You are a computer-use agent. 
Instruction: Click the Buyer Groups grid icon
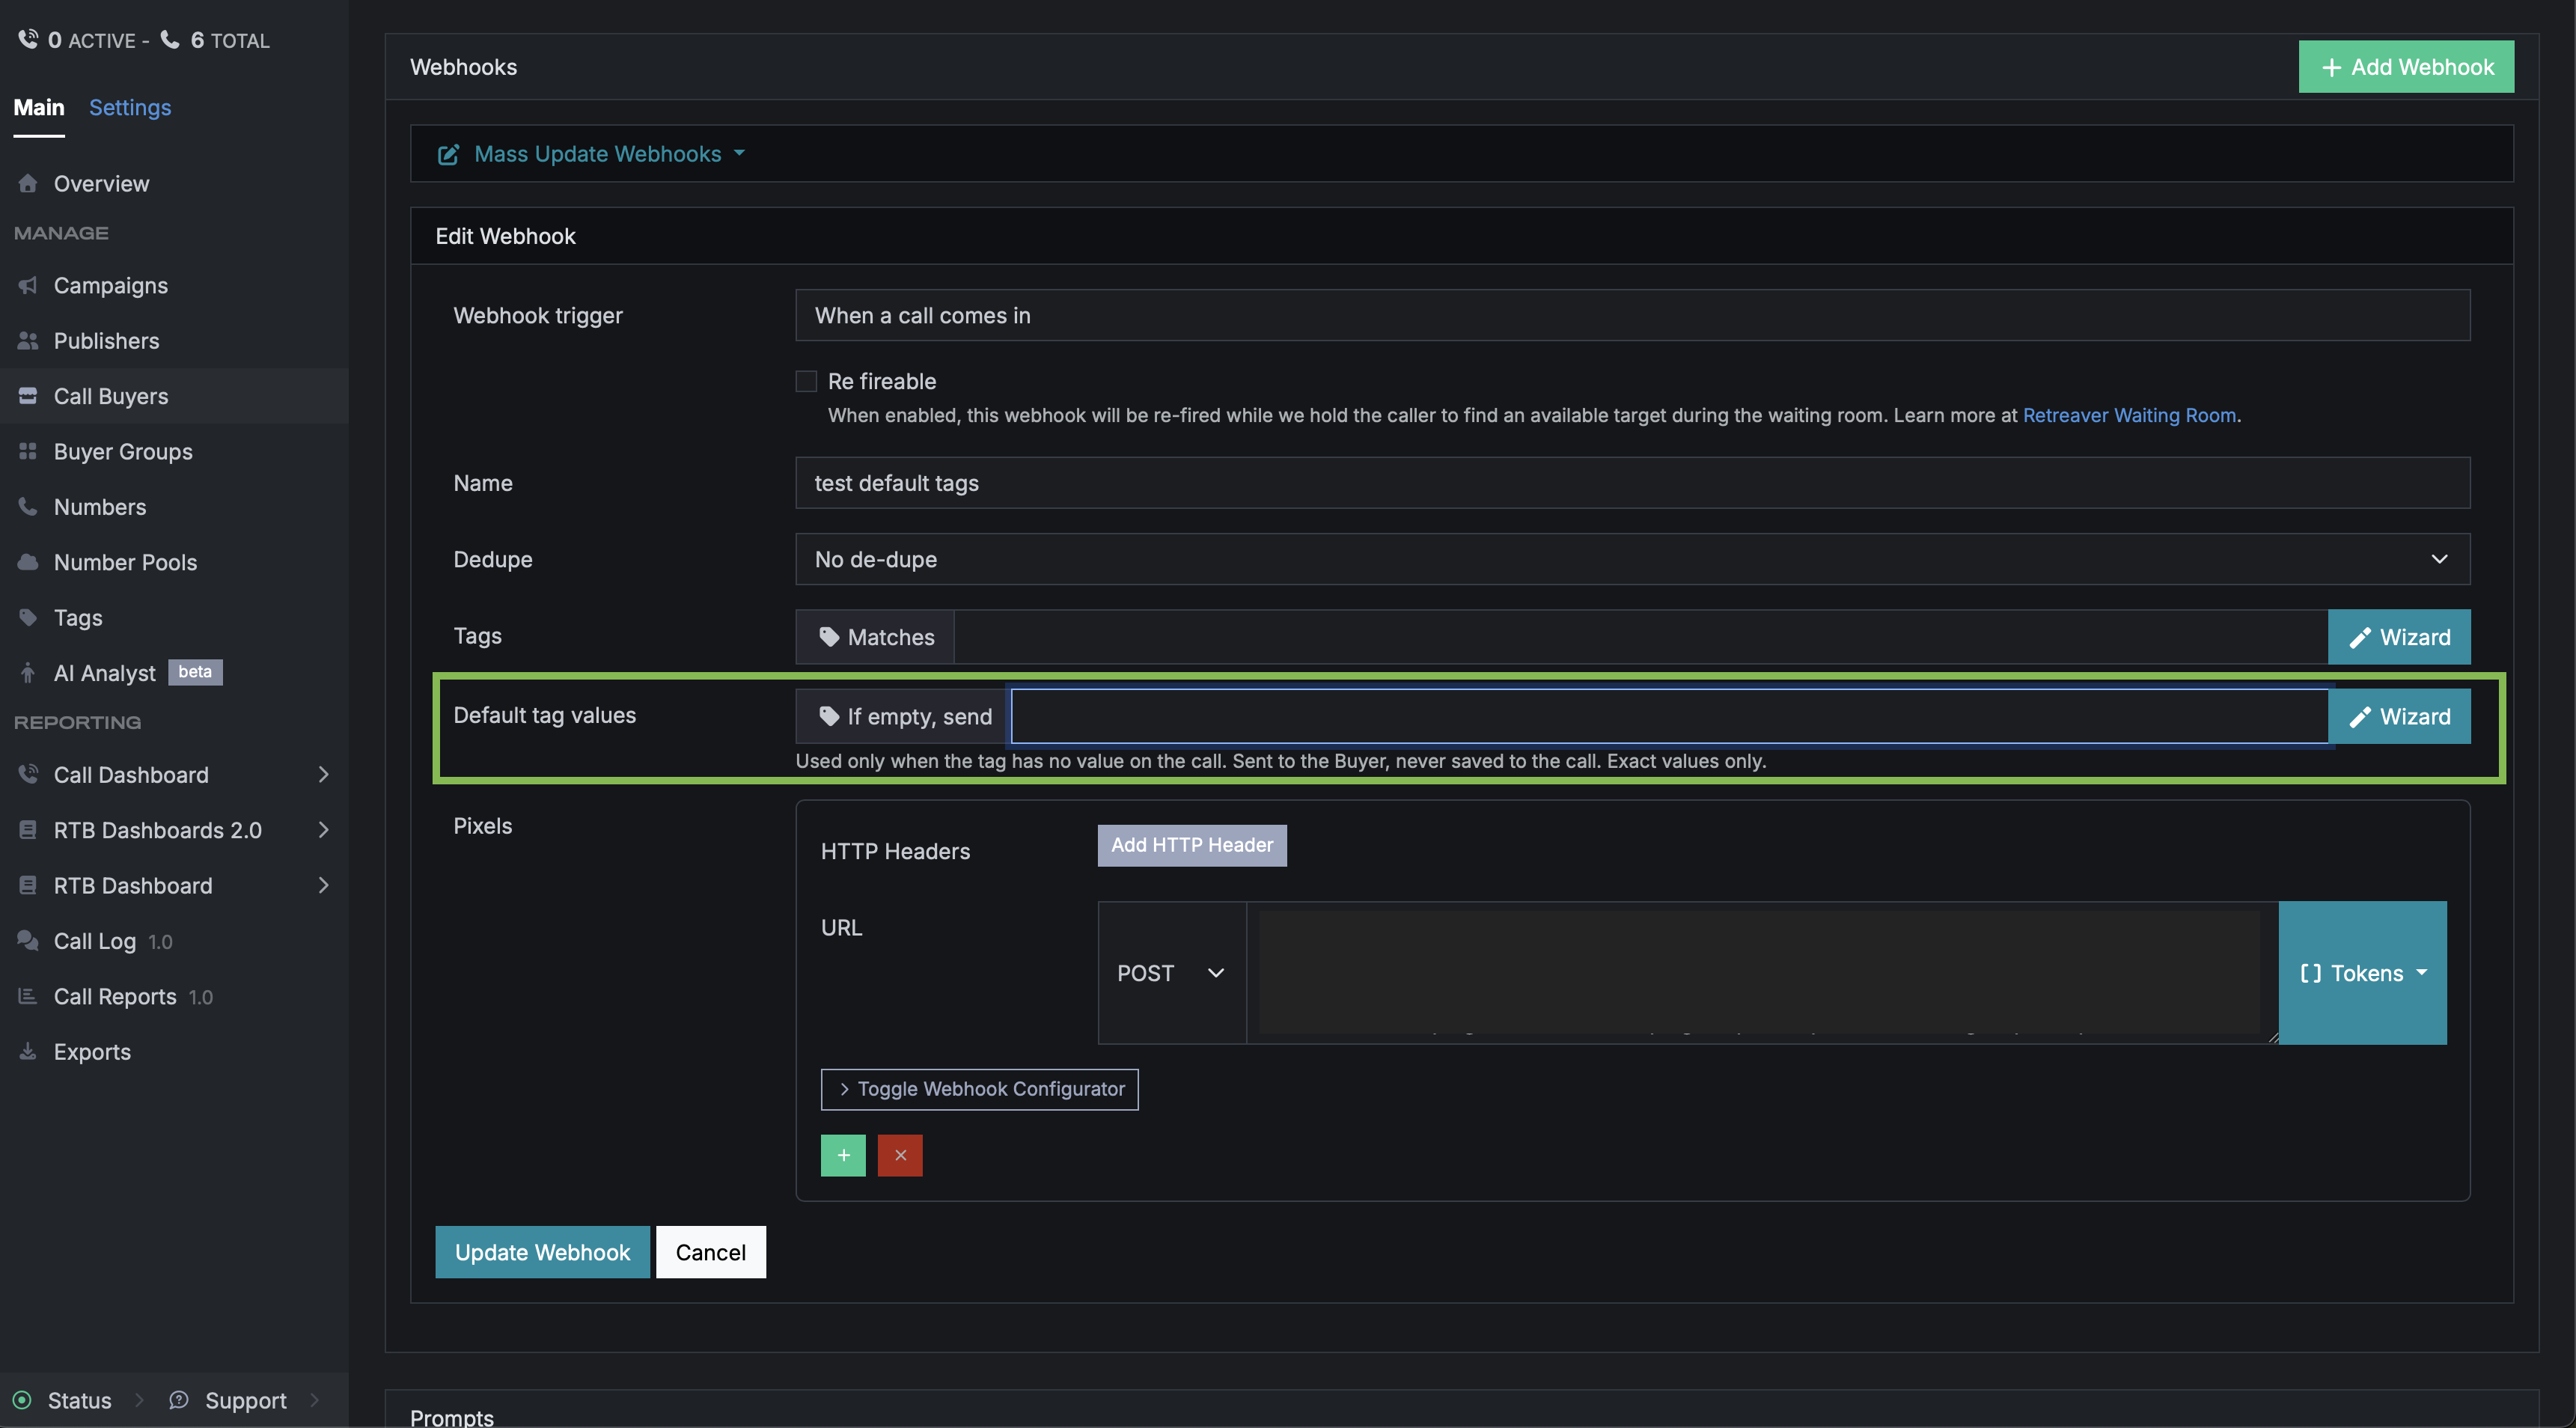pyautogui.click(x=28, y=451)
